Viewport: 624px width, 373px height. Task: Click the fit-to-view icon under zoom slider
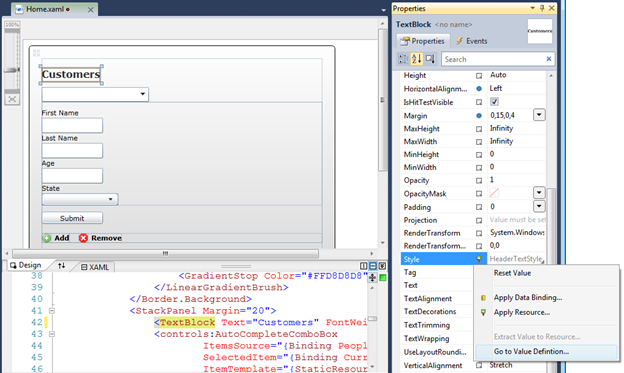[12, 99]
